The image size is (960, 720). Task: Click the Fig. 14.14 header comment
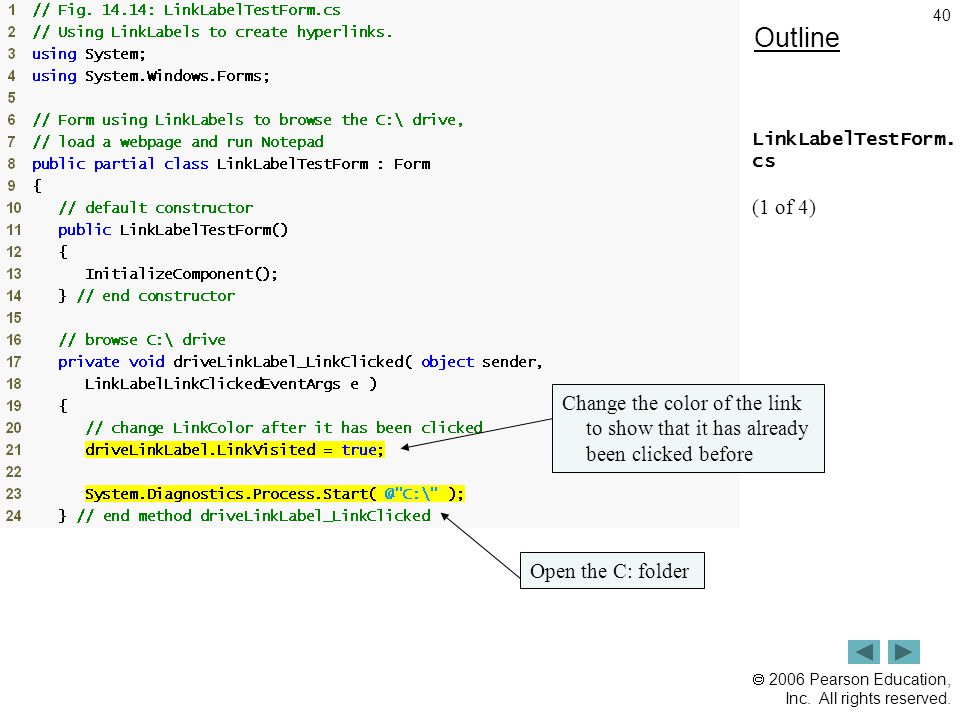point(186,10)
